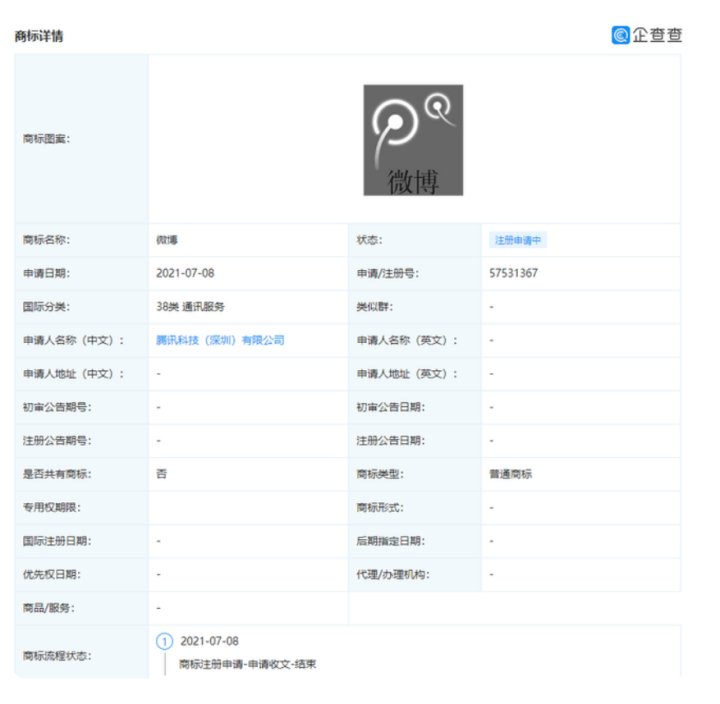
Task: Click the 专用权期限 label
Action: [x=52, y=507]
